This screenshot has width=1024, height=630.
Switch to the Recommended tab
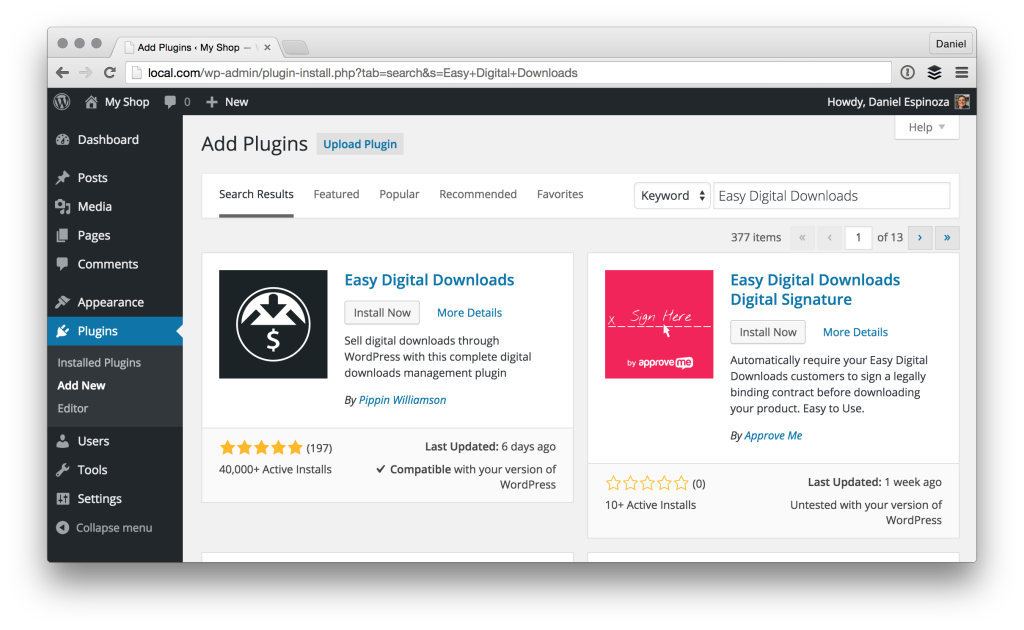click(x=478, y=194)
